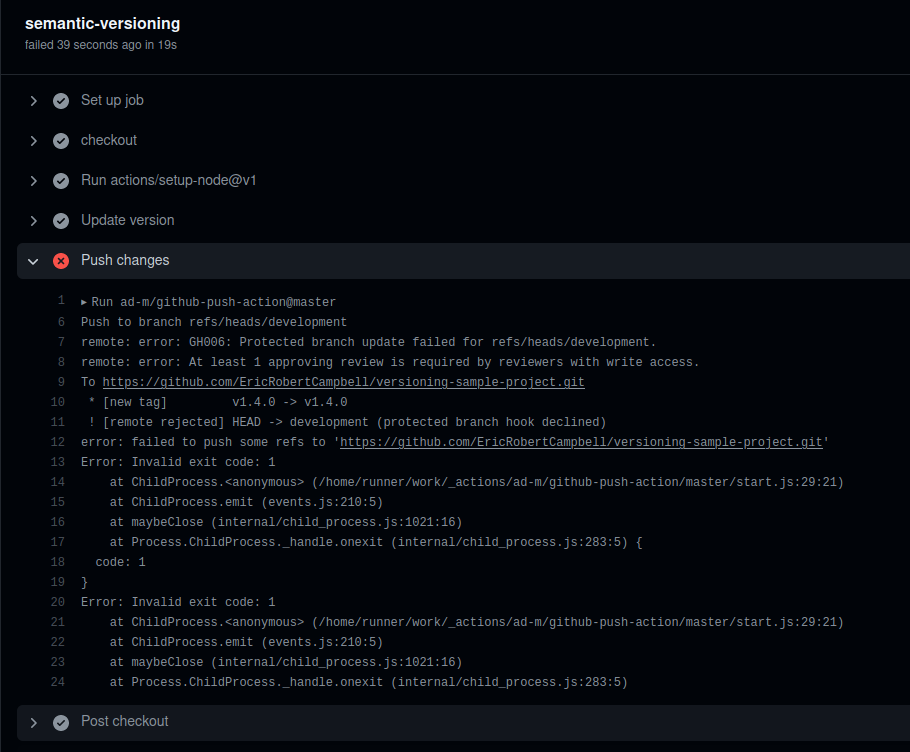Expand the Post checkout step chevron
The width and height of the screenshot is (910, 752).
(x=34, y=723)
